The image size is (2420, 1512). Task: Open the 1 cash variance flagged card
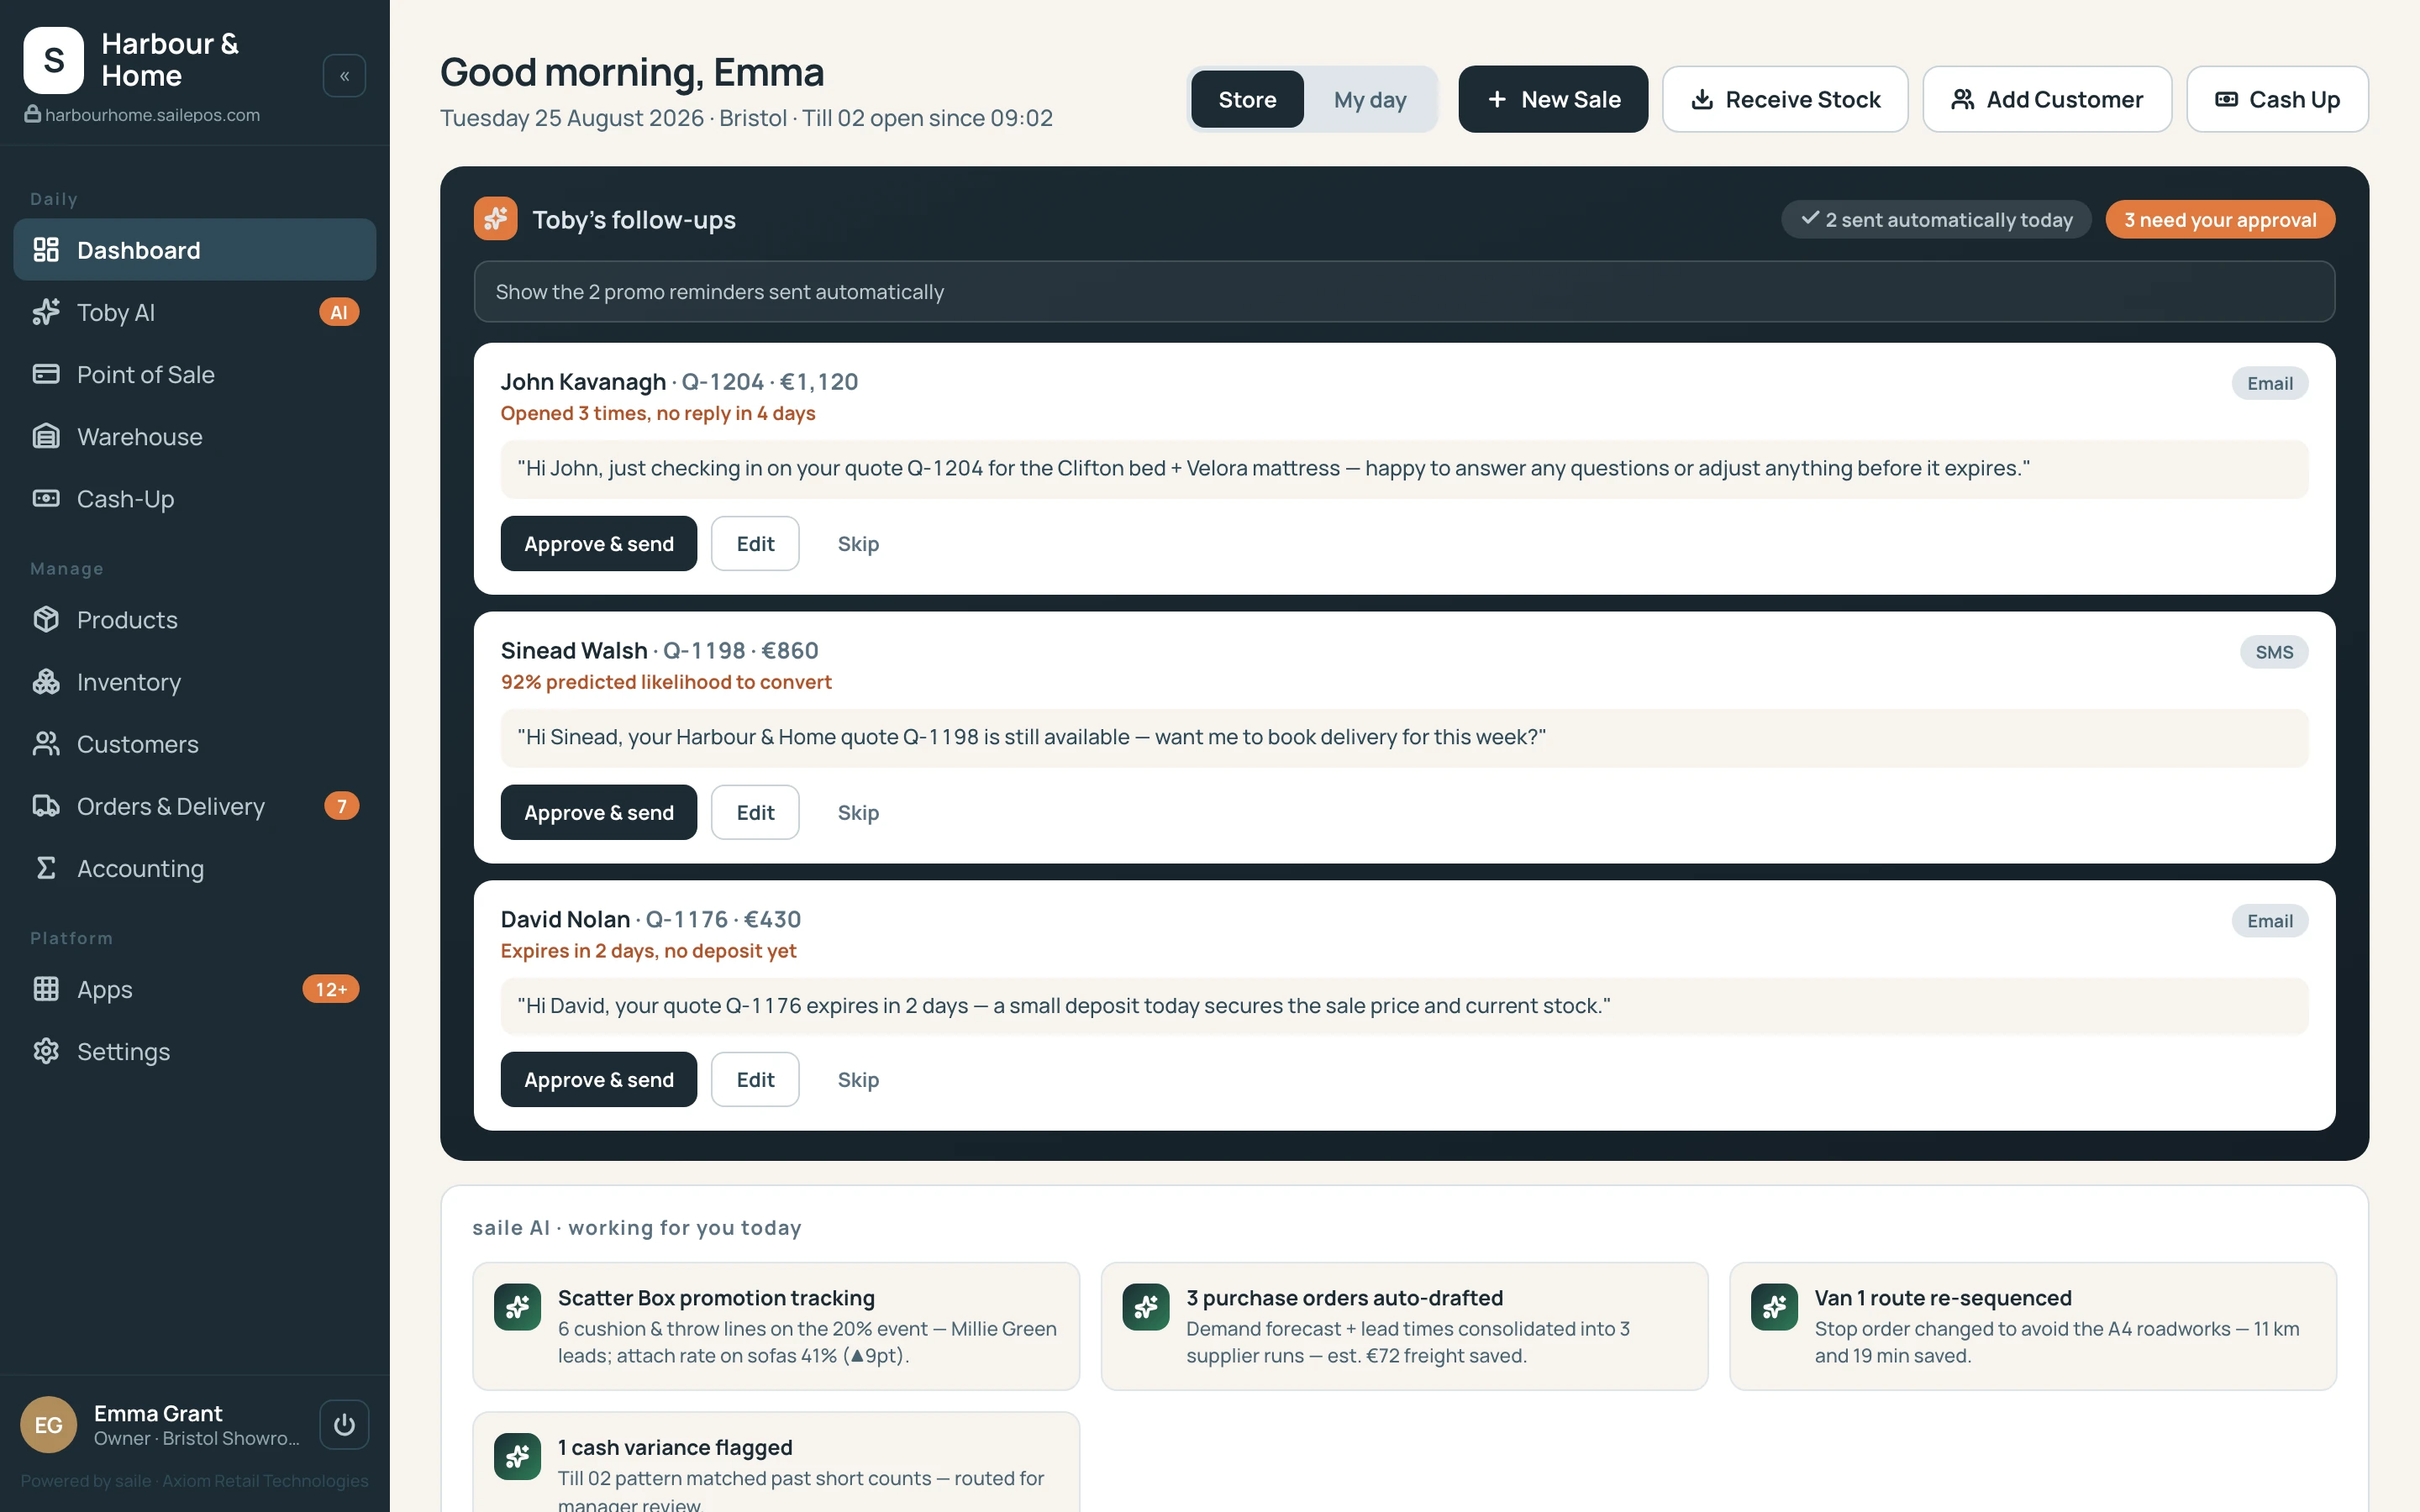(775, 1462)
